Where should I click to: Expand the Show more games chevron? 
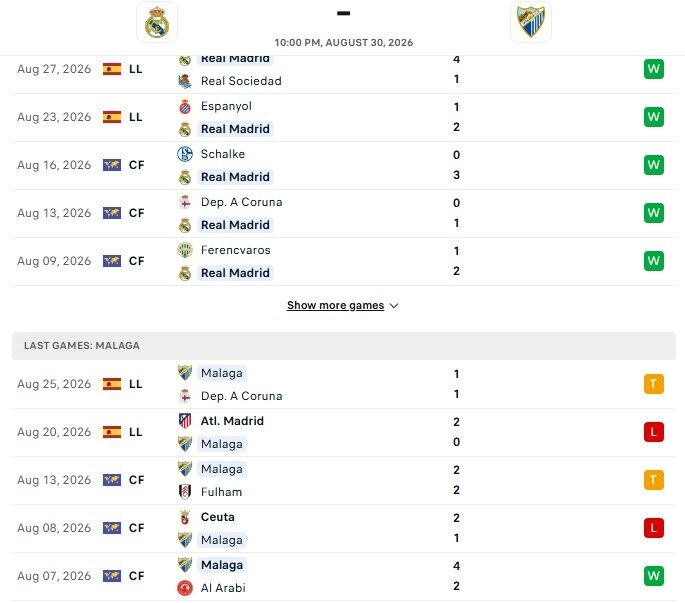(394, 306)
